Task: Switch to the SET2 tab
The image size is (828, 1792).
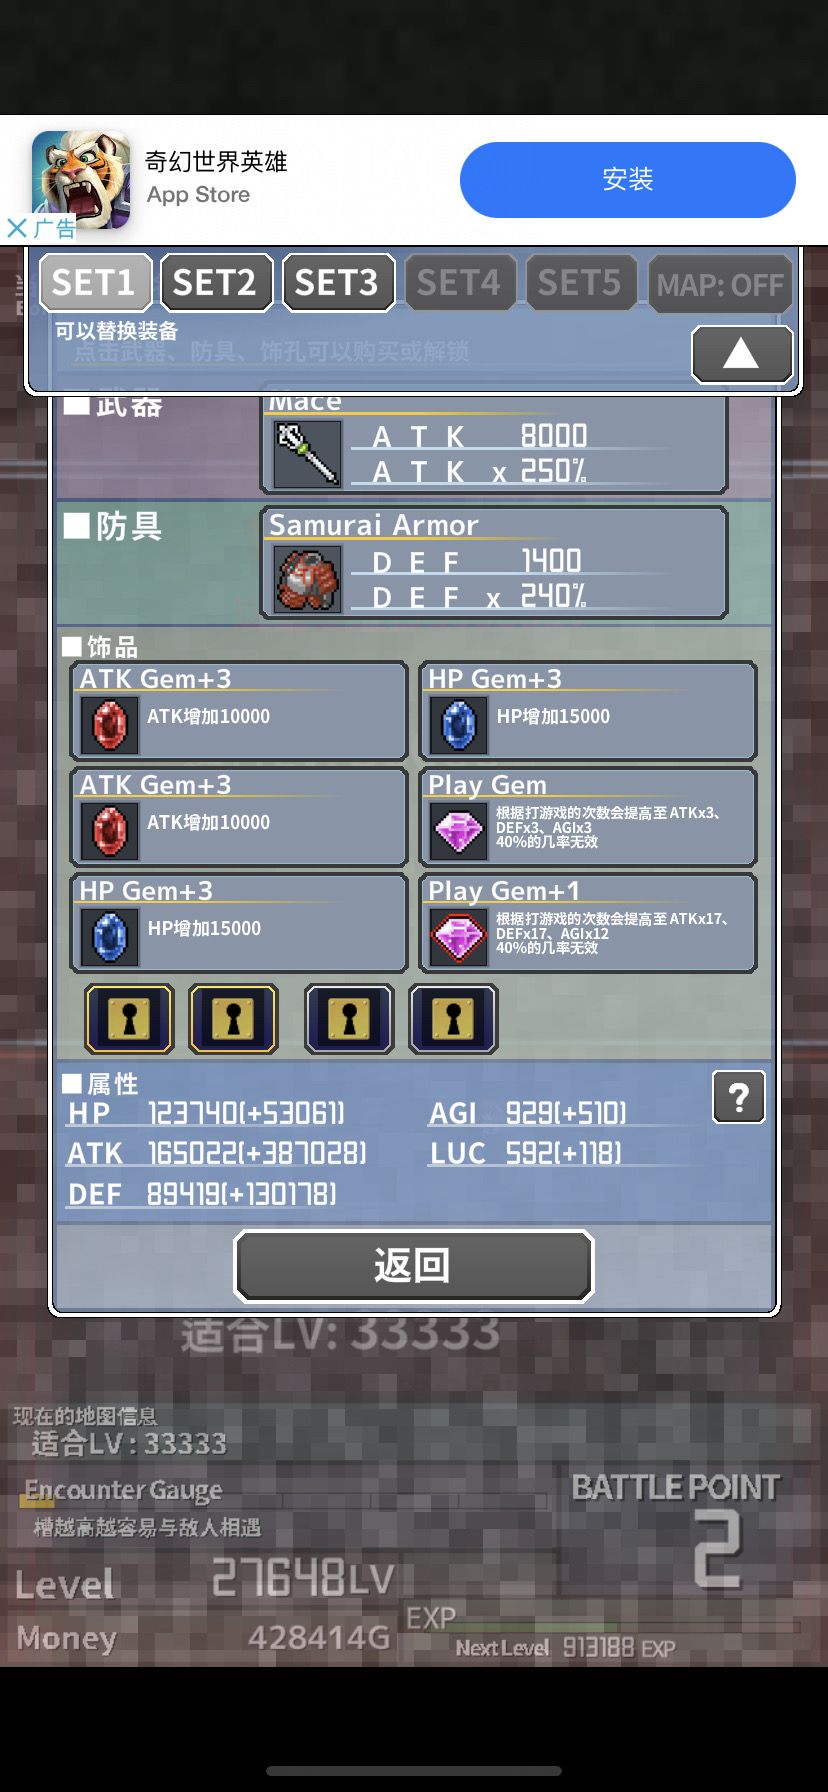Action: coord(216,282)
